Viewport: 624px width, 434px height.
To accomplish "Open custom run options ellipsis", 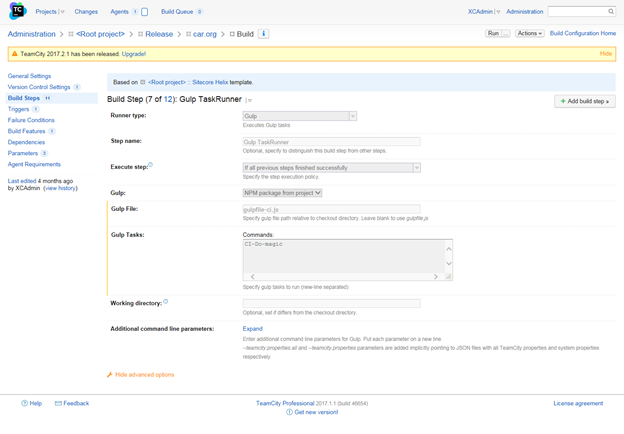I will click(x=505, y=33).
